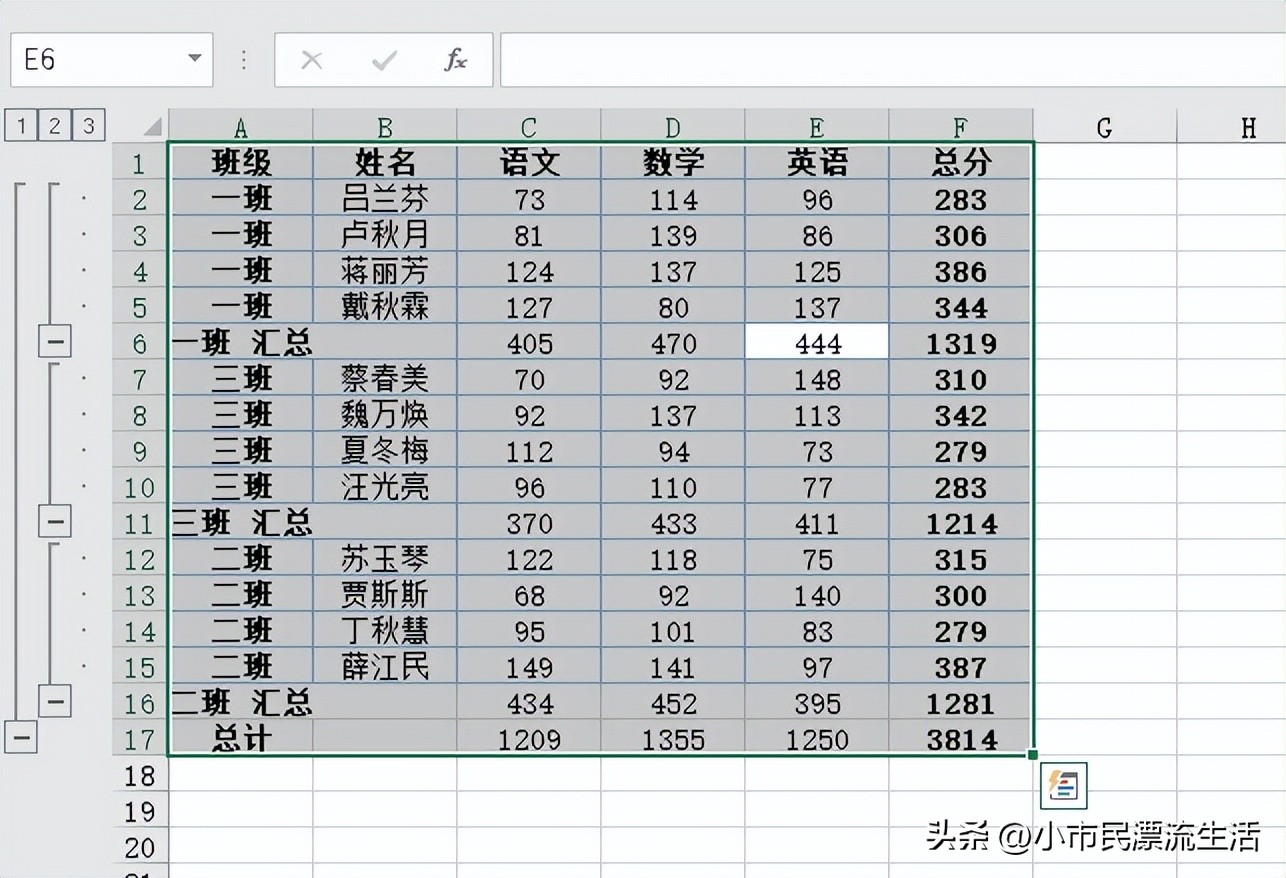Click the 三班 汇总 cell
Screen dimensions: 1286x878
[241, 523]
